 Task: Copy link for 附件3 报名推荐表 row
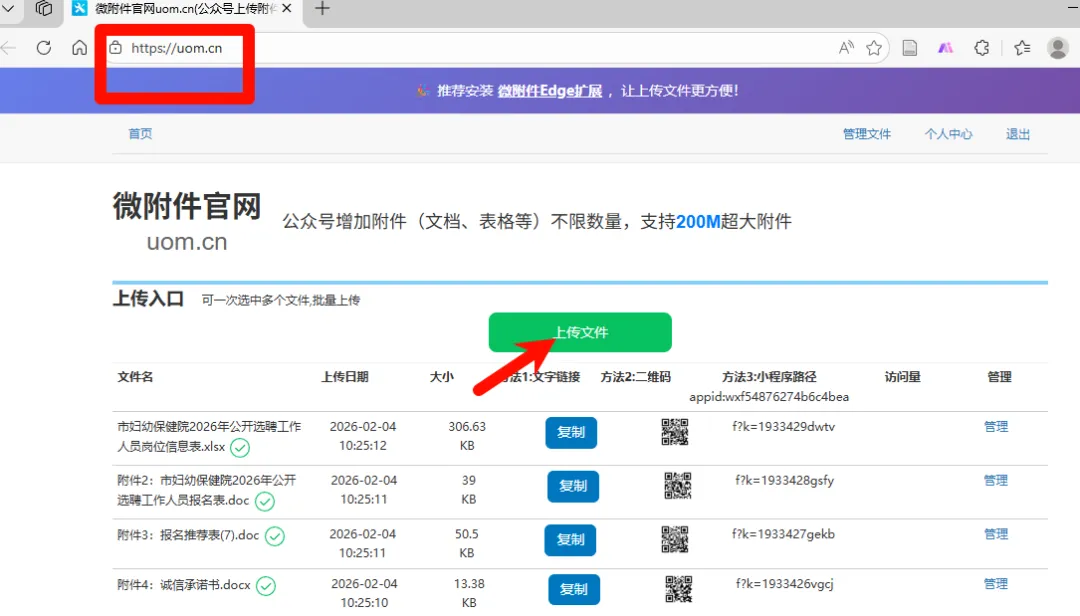pyautogui.click(x=570, y=540)
